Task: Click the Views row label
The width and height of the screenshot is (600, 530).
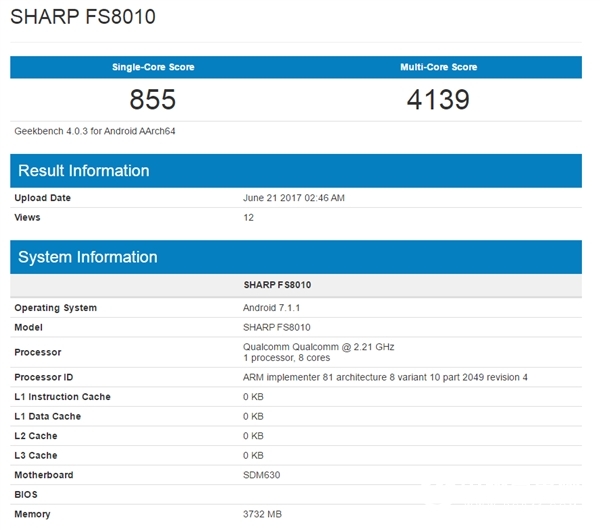Action: (28, 217)
